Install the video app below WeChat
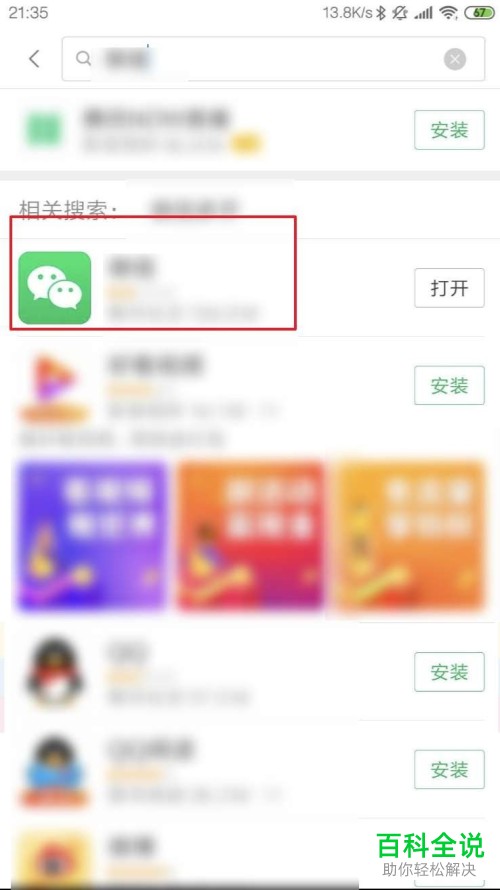This screenshot has width=500, height=890. (449, 385)
